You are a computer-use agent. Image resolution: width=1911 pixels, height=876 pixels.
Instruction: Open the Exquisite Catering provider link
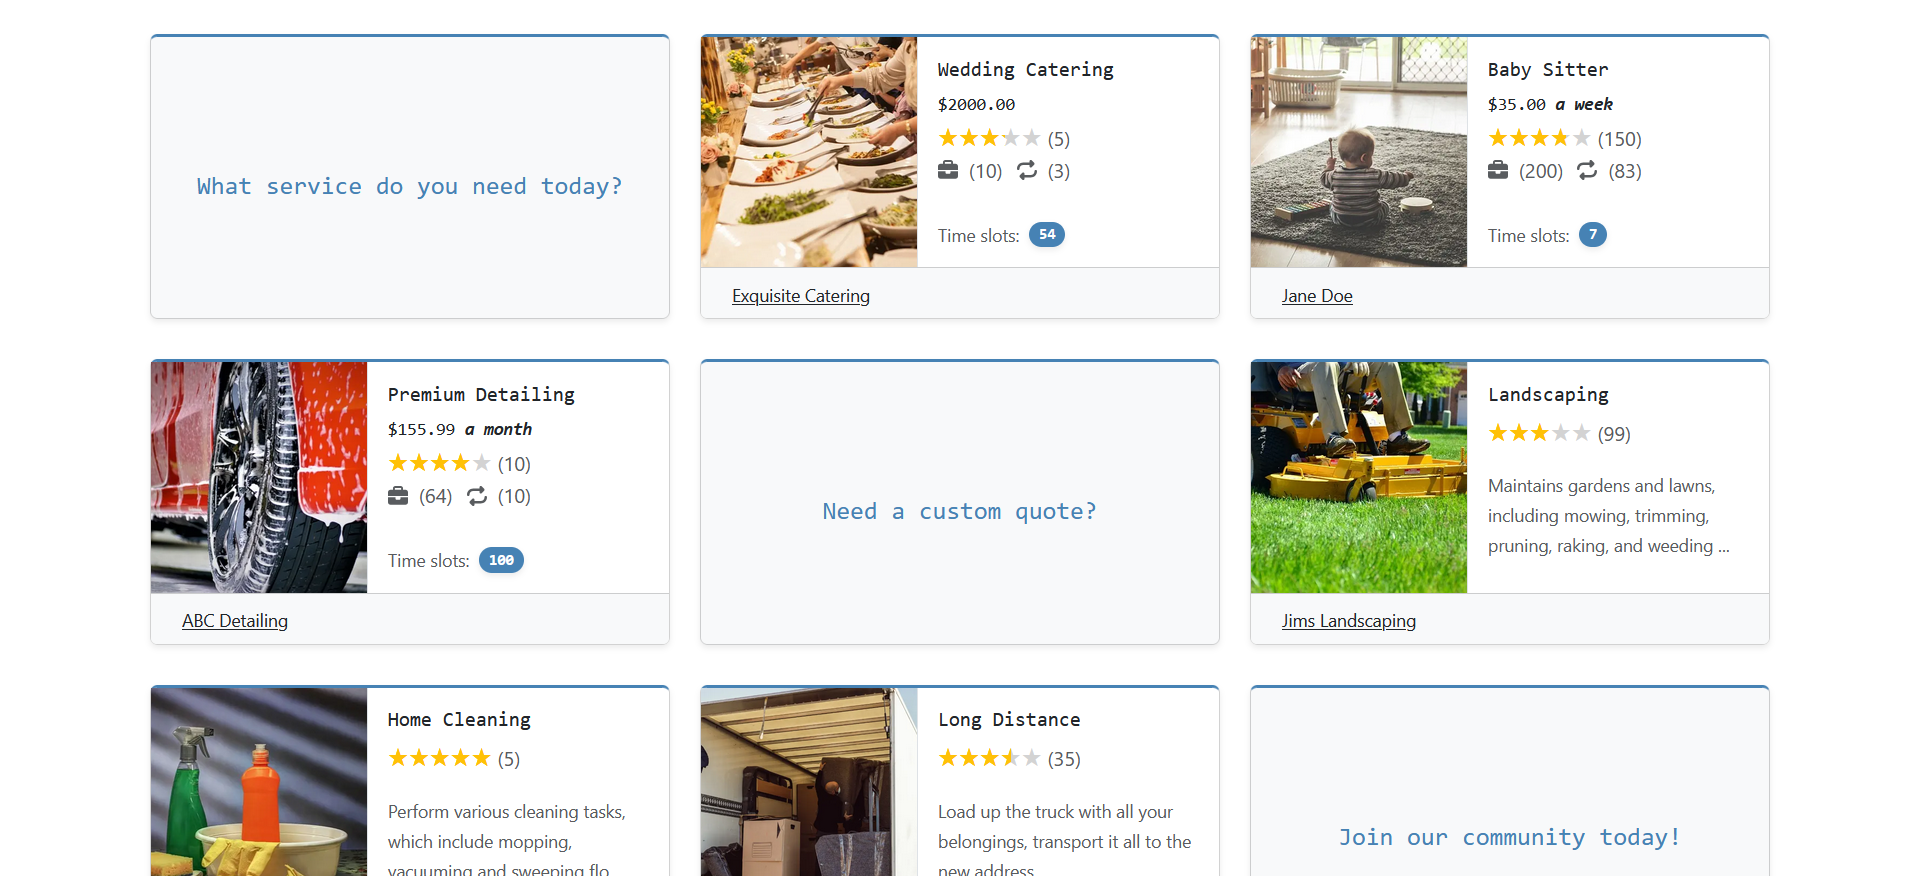(800, 295)
